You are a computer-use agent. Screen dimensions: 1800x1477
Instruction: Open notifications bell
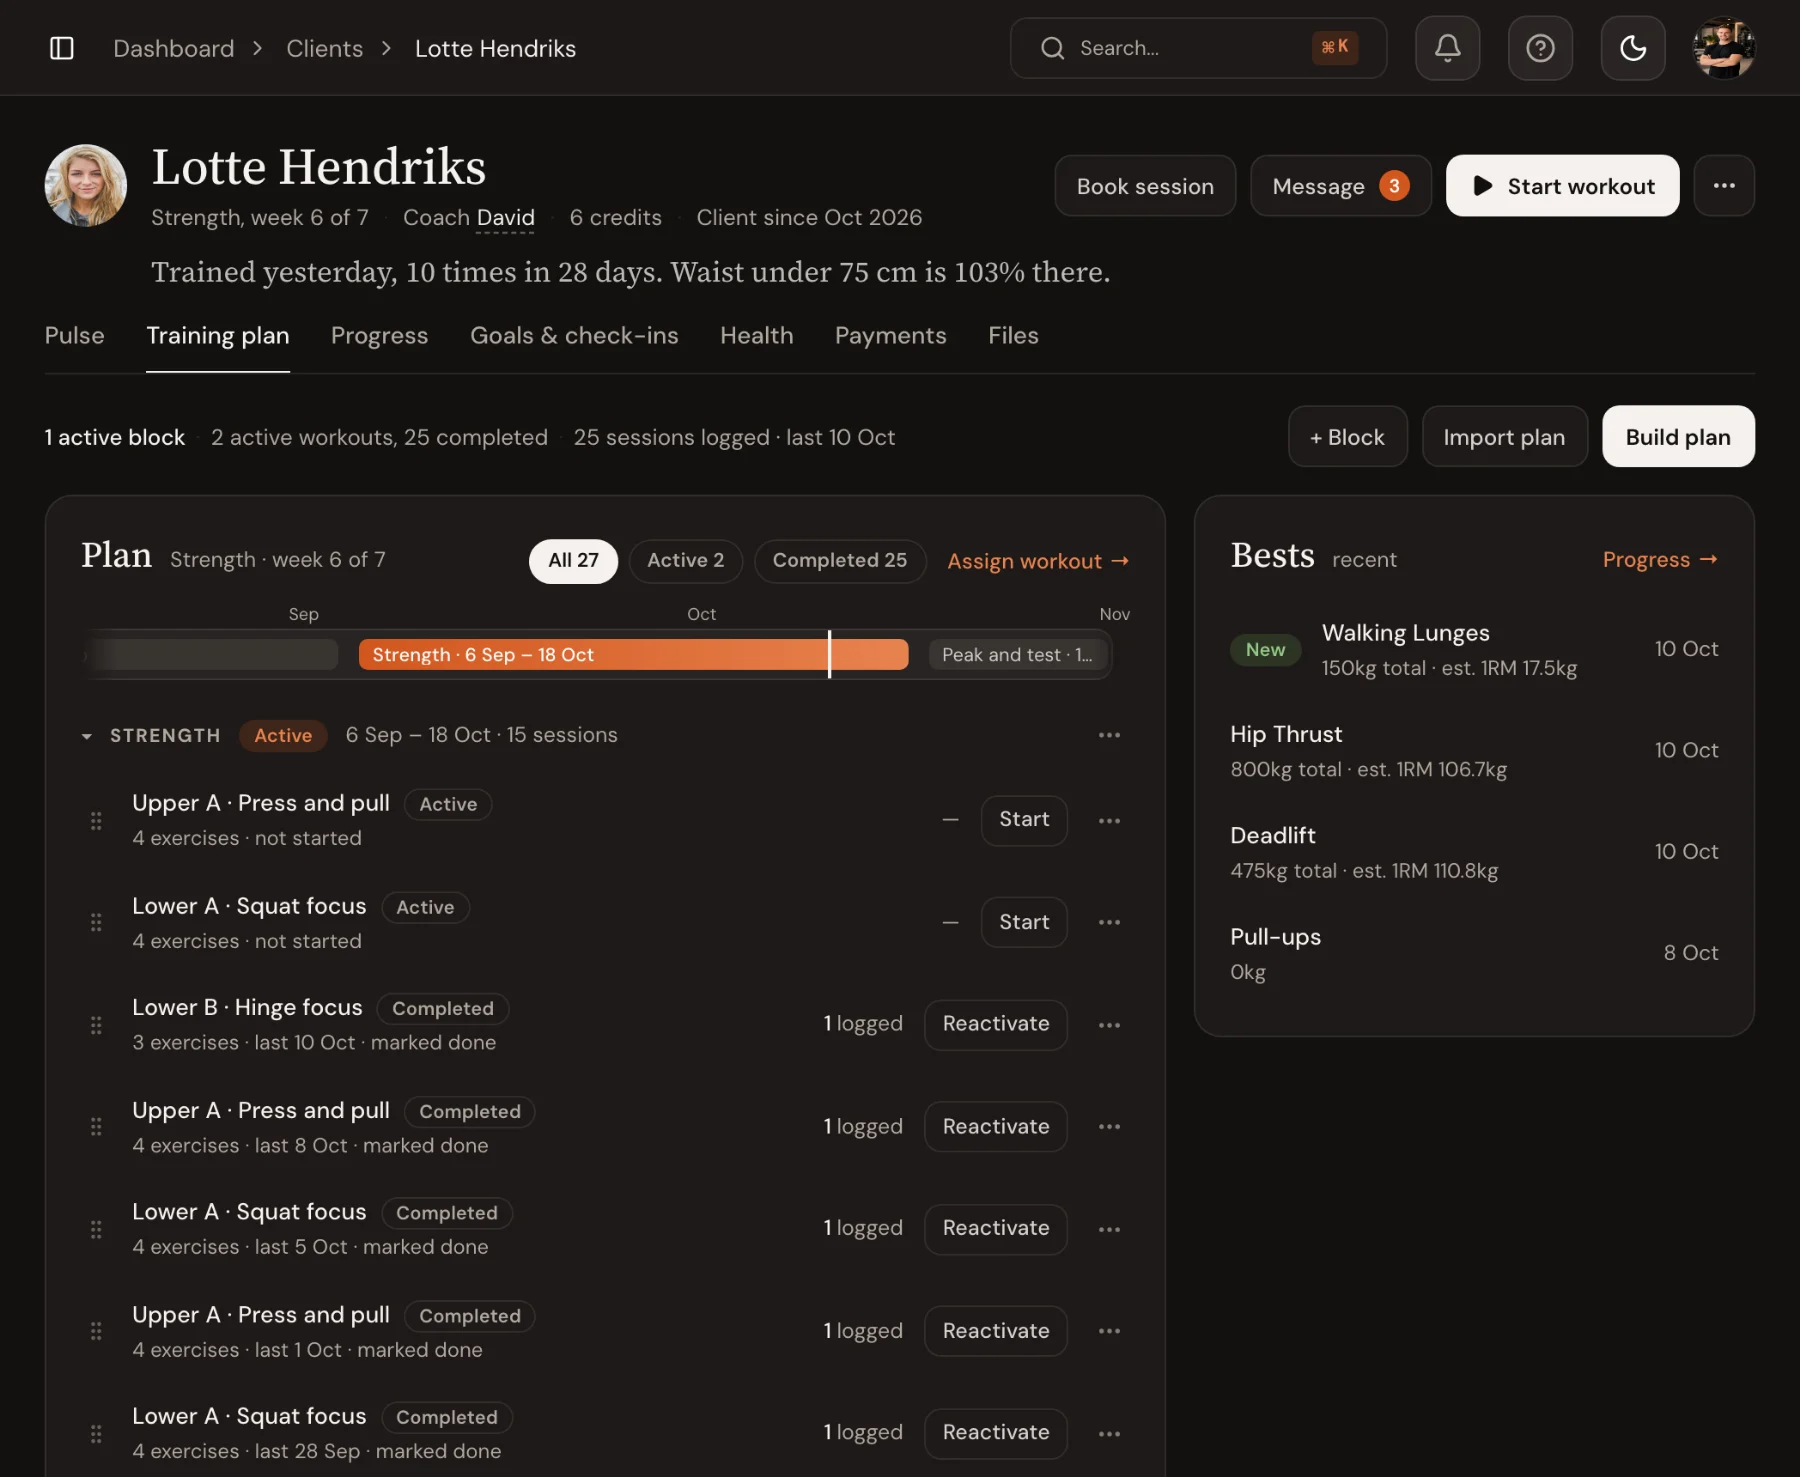tap(1447, 48)
